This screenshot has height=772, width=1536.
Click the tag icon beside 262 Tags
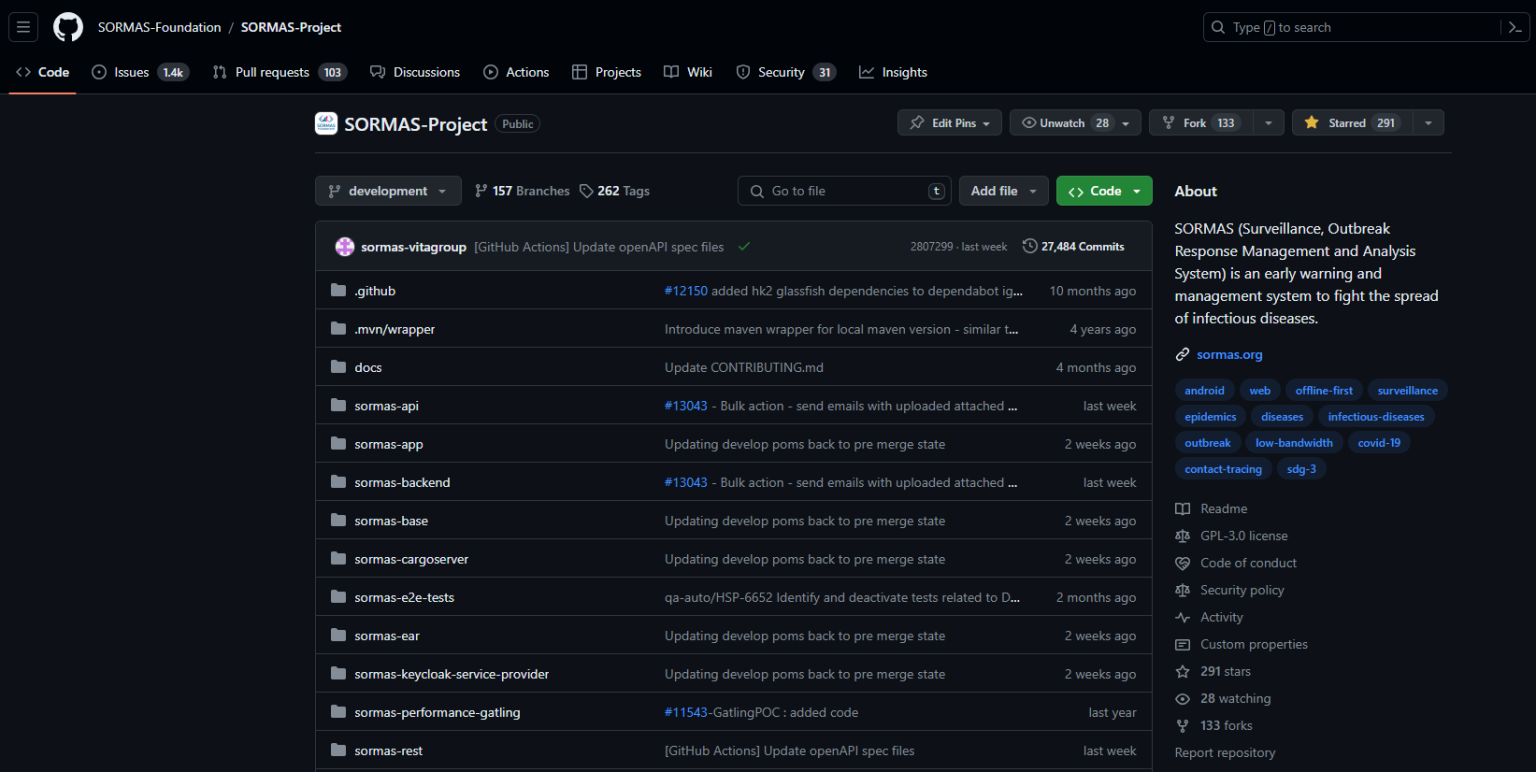click(587, 191)
